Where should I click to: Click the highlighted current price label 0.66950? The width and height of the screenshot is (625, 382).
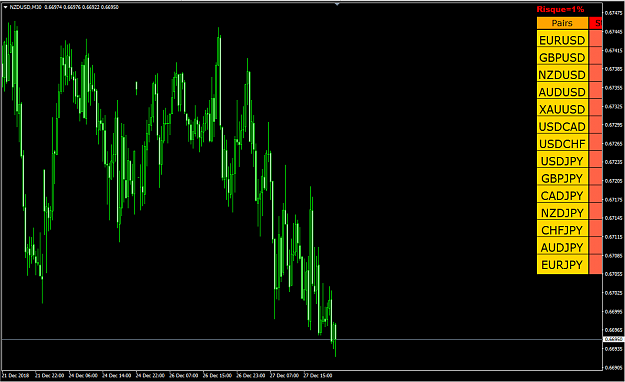click(x=614, y=339)
